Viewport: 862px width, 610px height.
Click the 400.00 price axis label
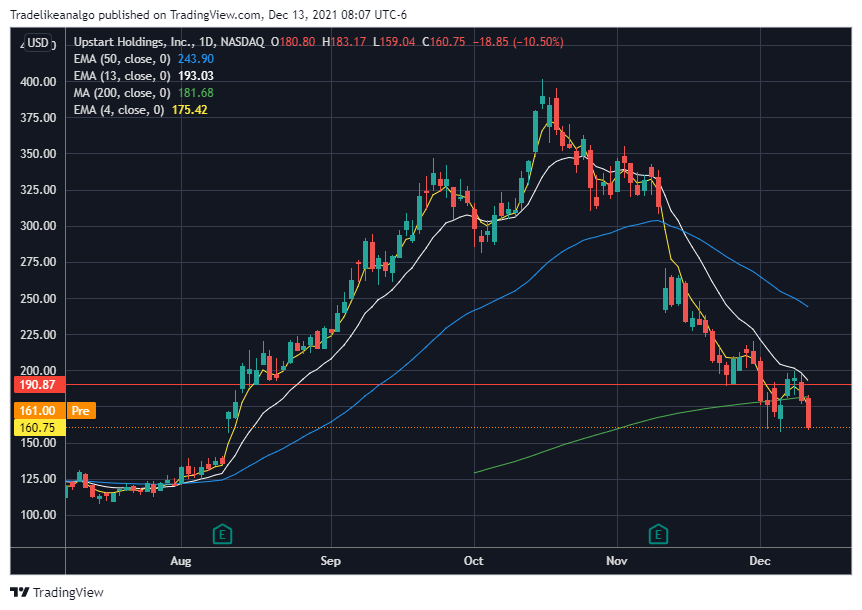pos(38,82)
